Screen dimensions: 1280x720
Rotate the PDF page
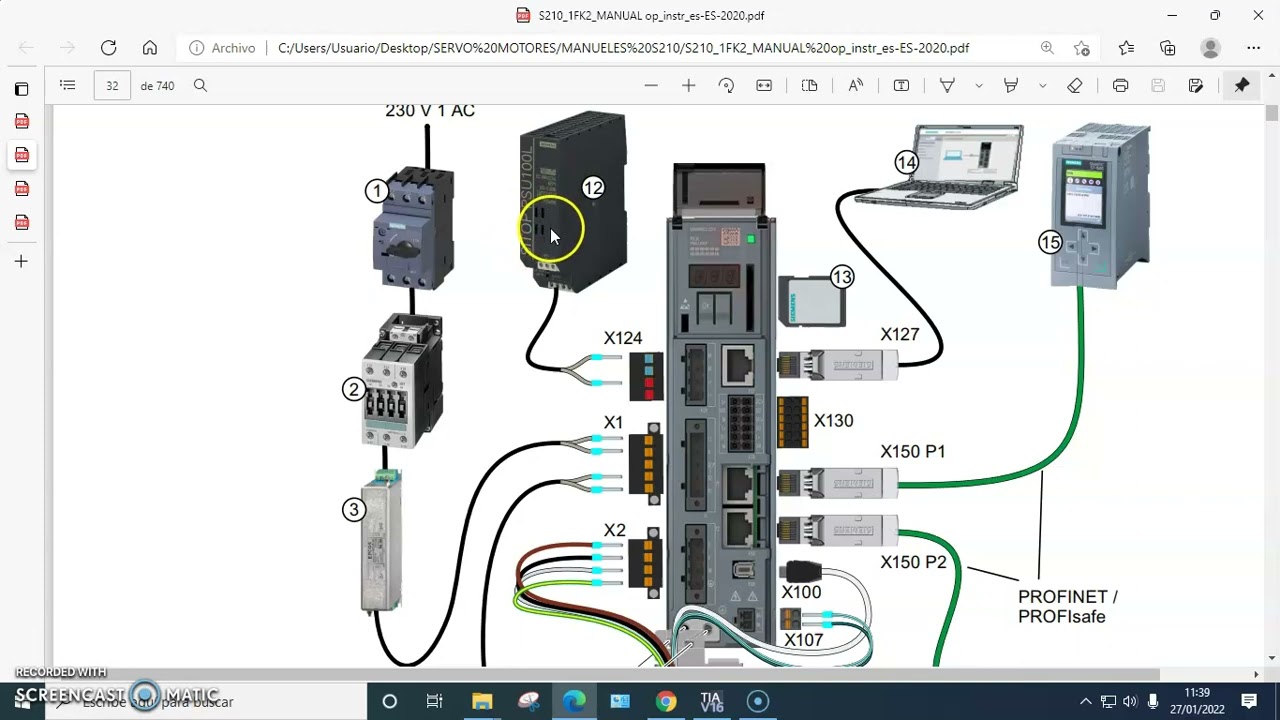(727, 86)
